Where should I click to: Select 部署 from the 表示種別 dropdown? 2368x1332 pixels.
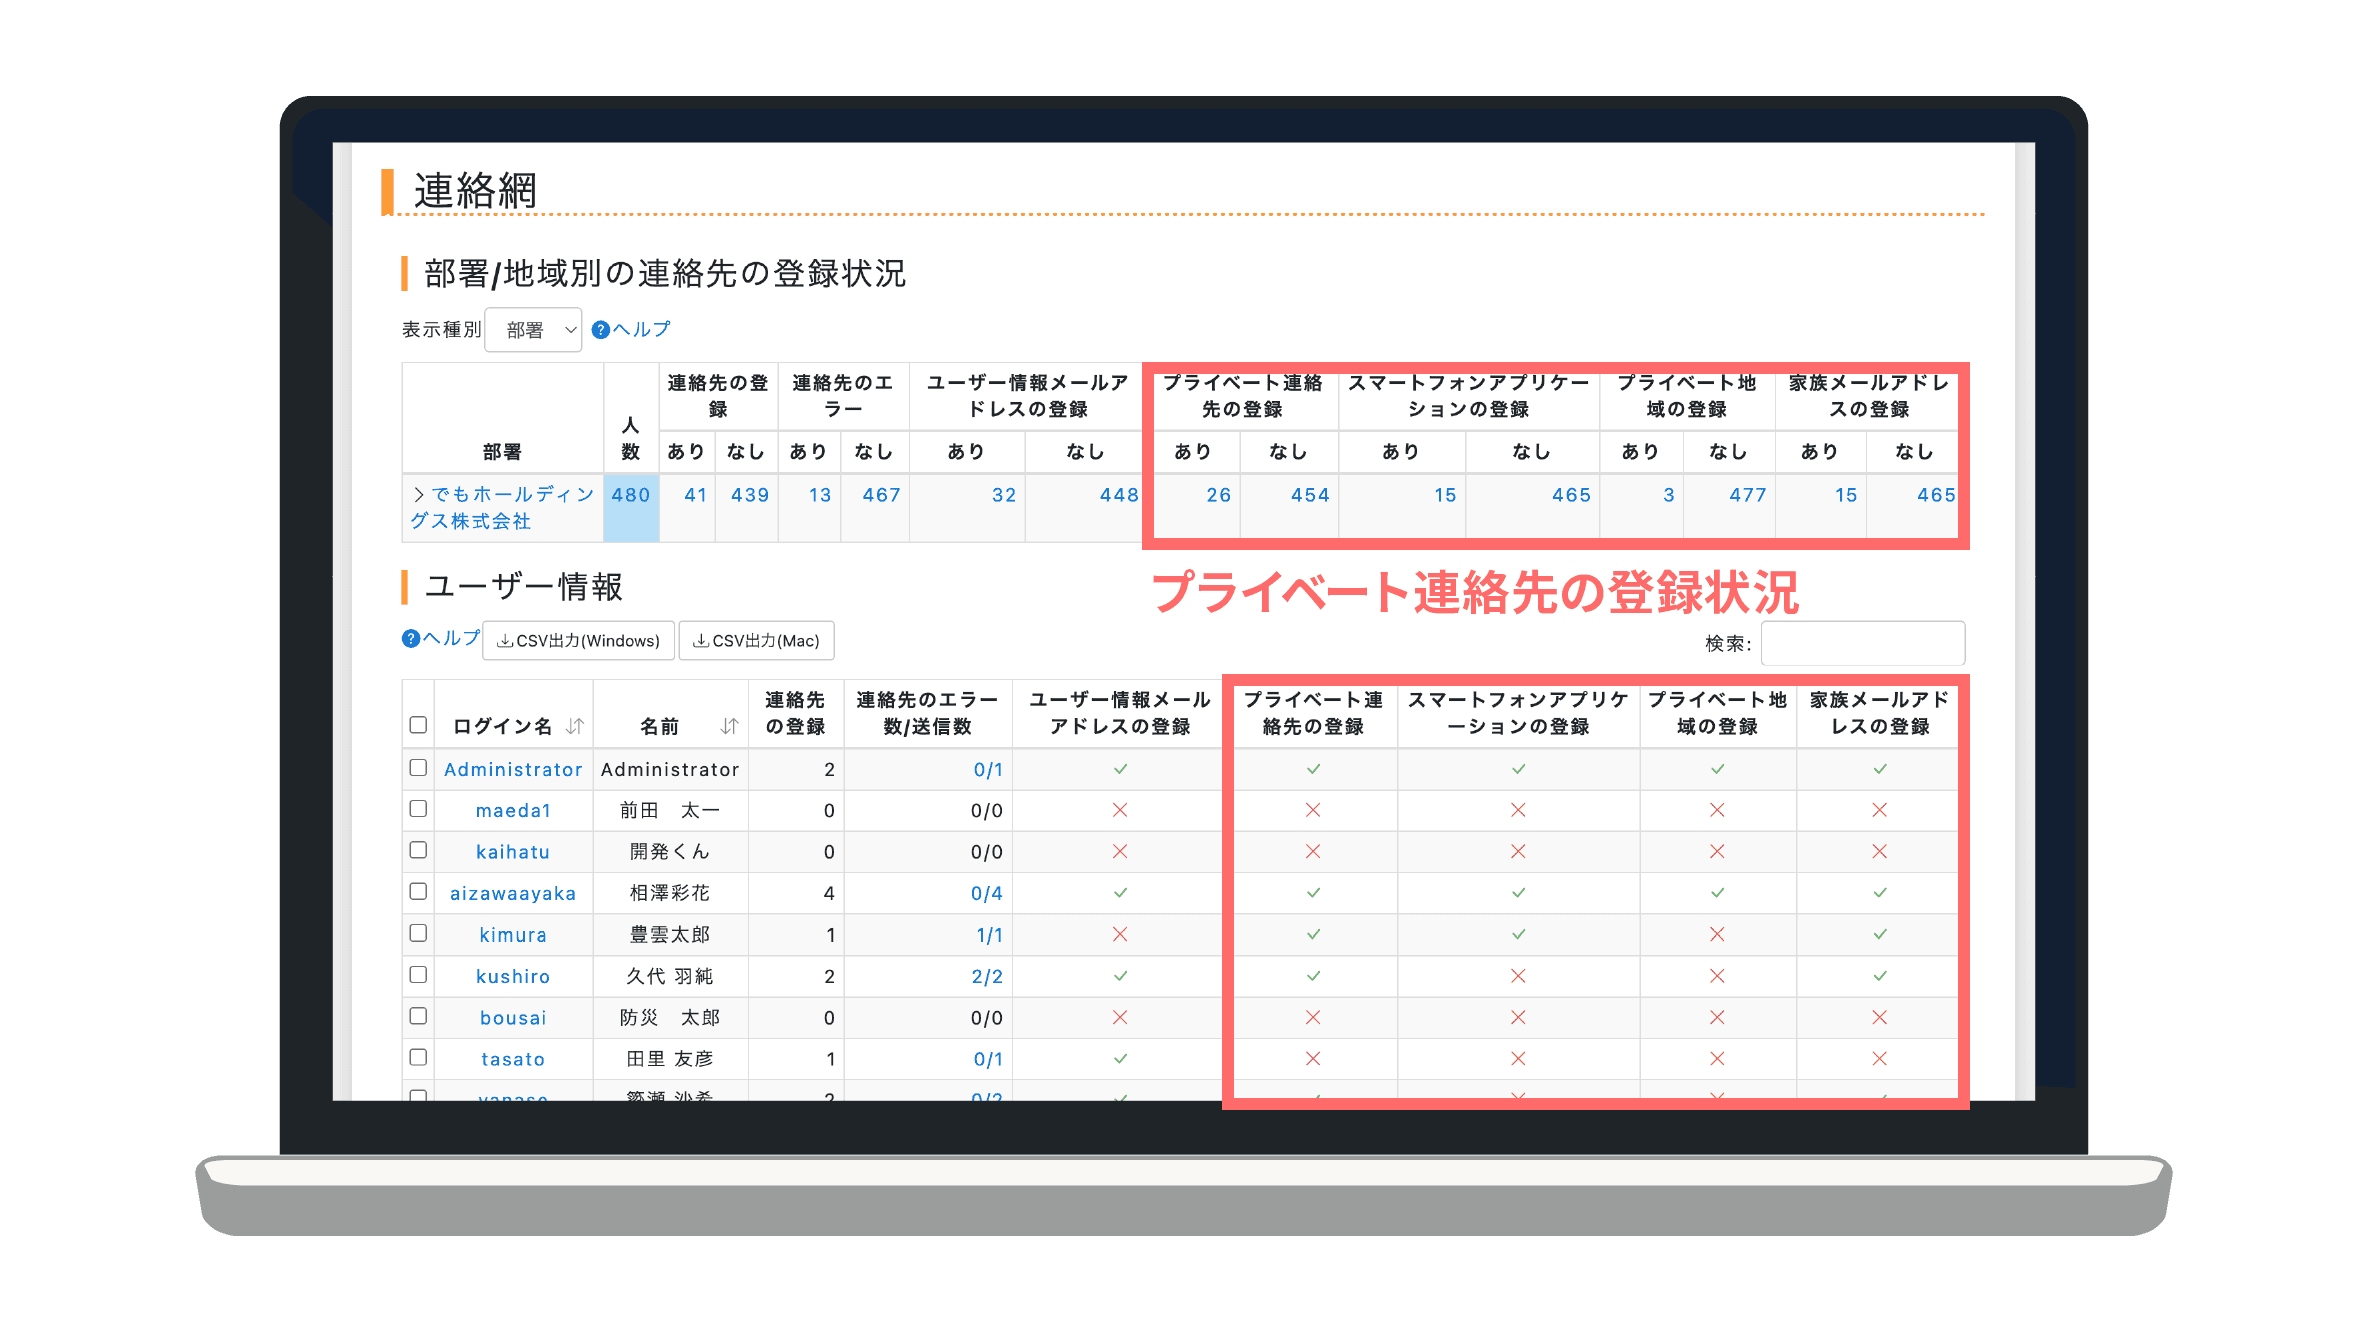coord(537,330)
